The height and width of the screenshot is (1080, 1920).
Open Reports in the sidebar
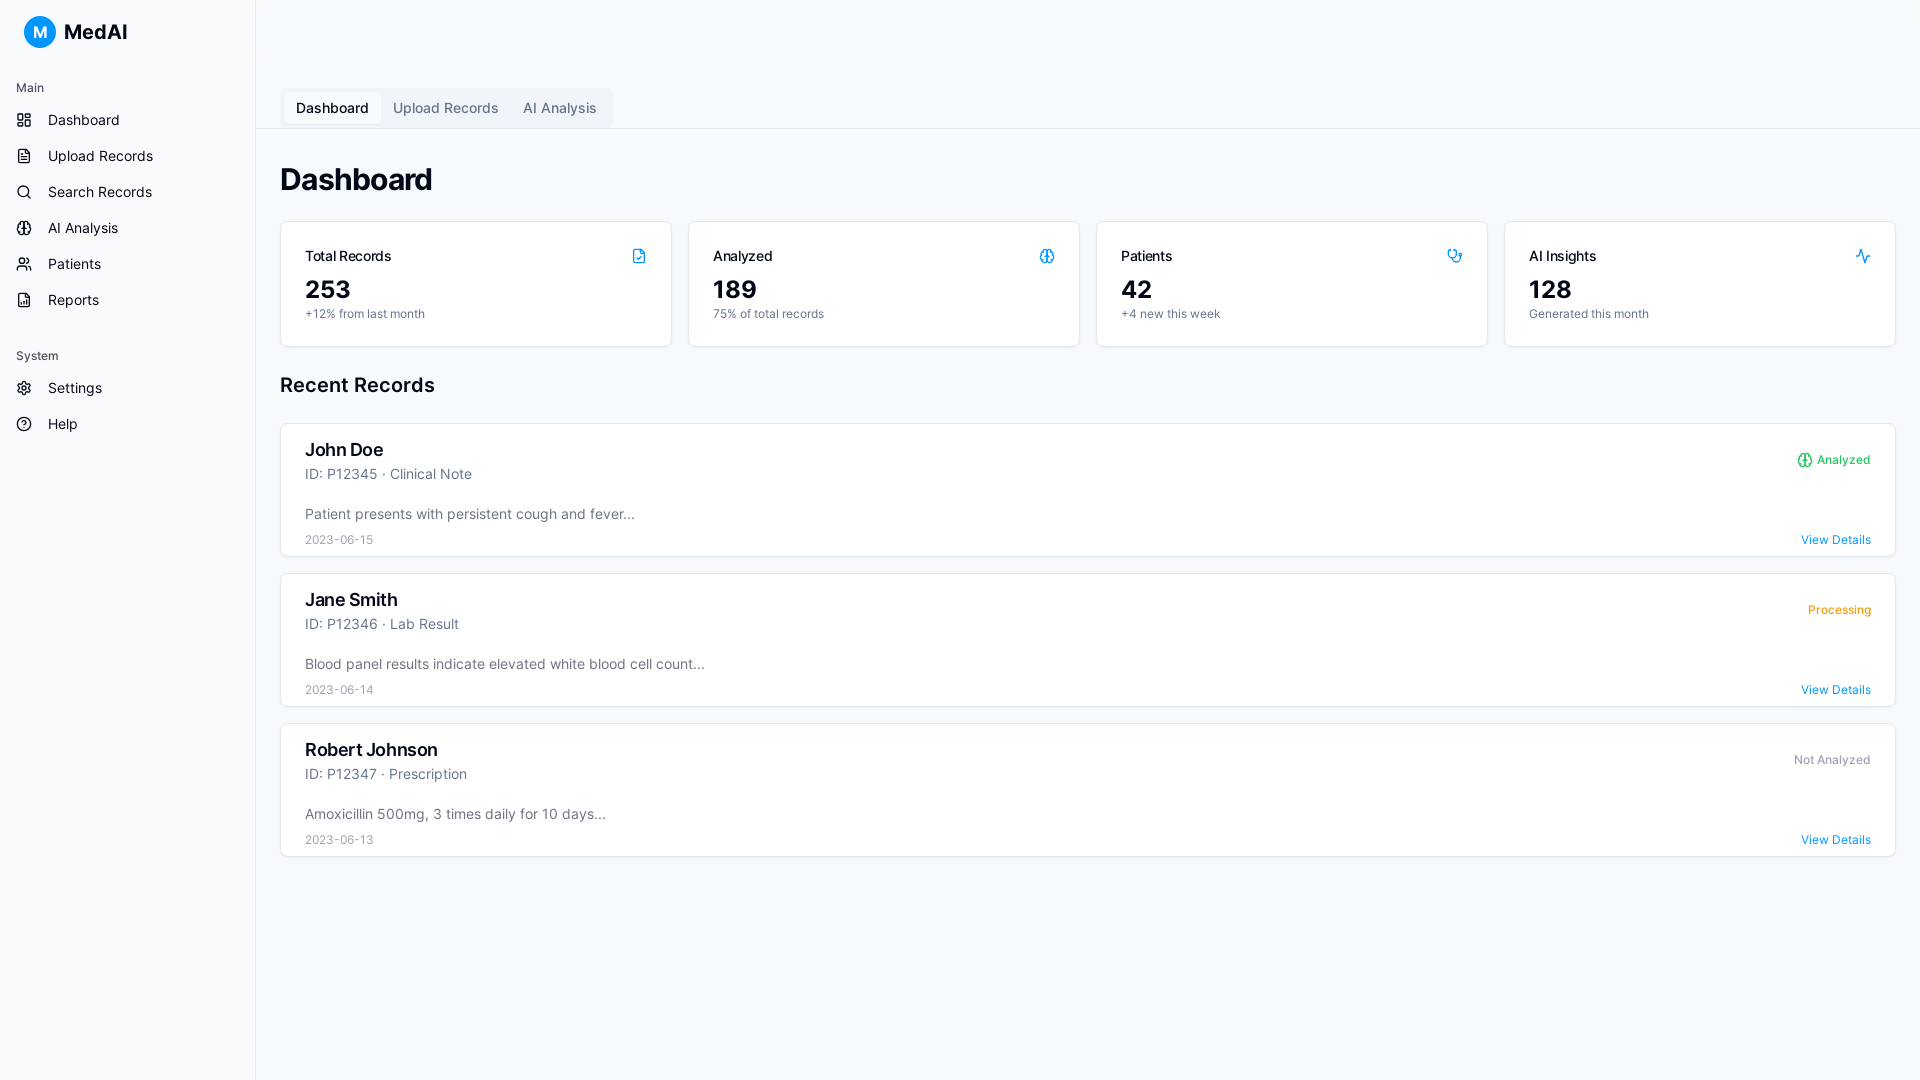(x=128, y=300)
